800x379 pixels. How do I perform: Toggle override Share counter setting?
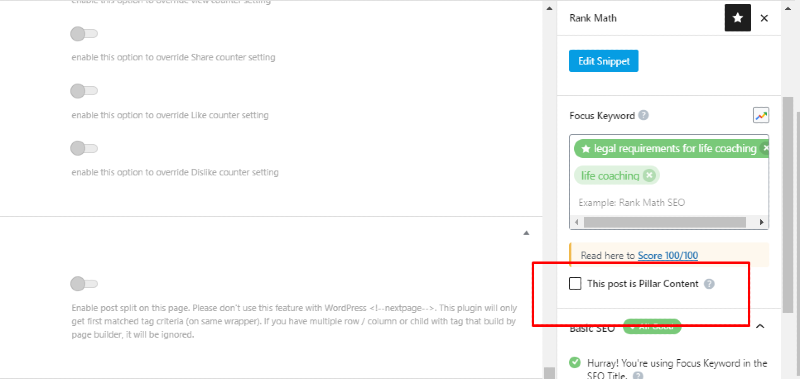(x=84, y=34)
